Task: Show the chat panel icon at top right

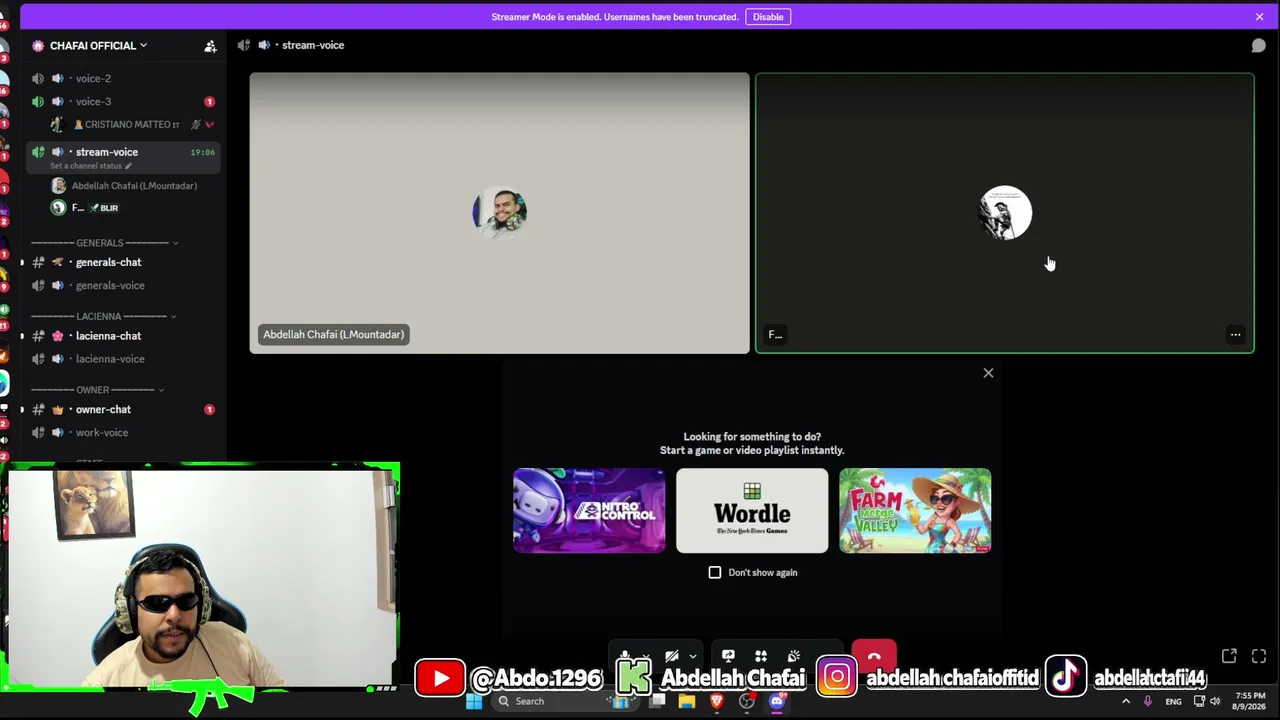Action: tap(1259, 46)
